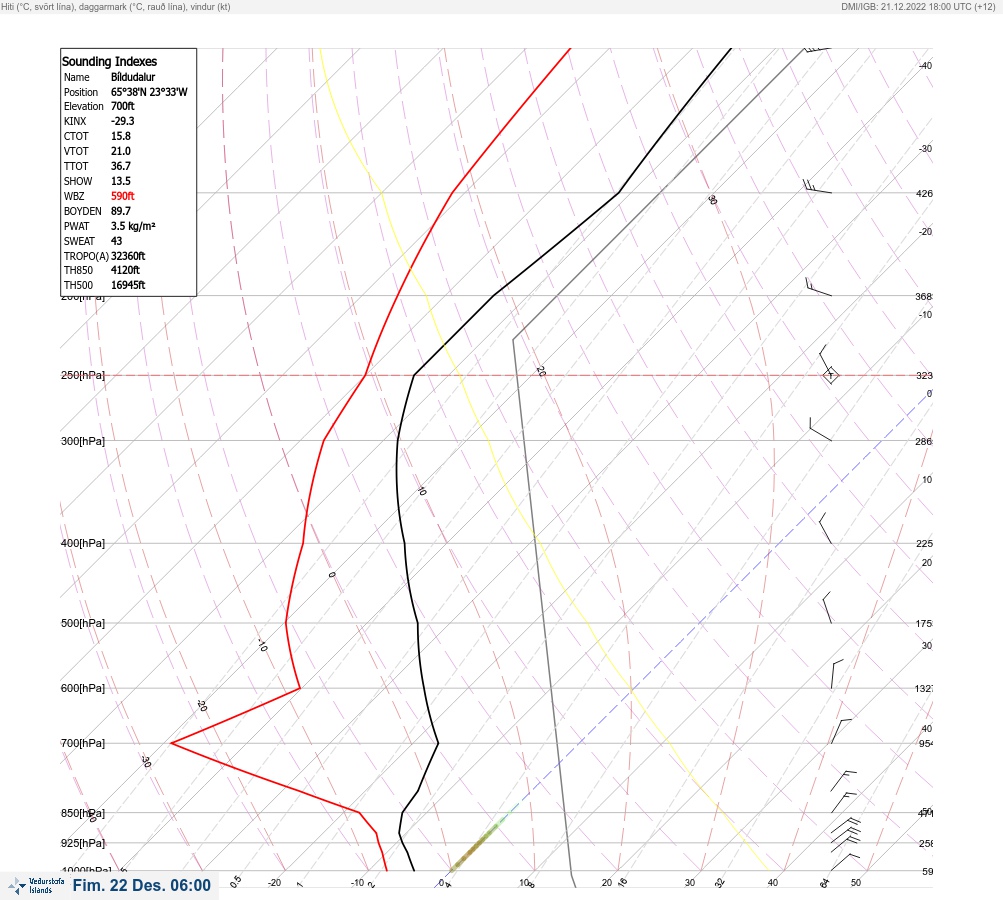Viewport: 1003px width, 900px height.
Task: Click the TTOT value '36.7'
Action: pos(120,166)
